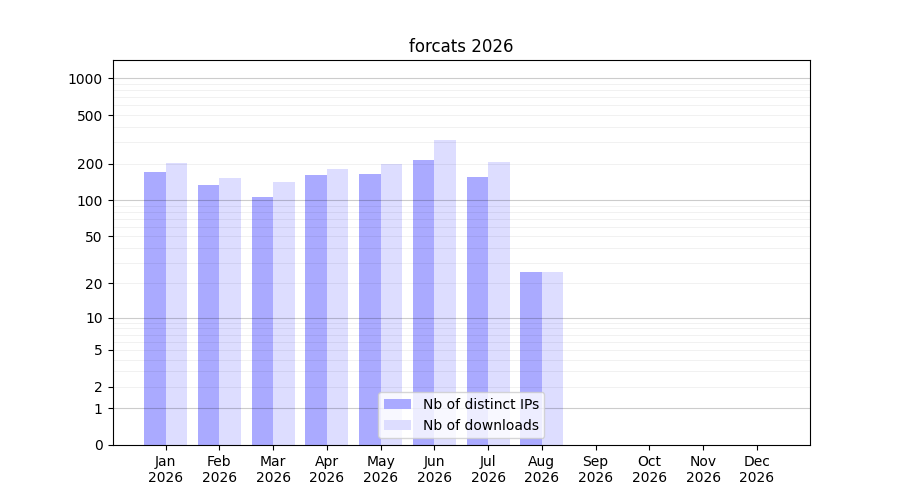Select the Apr 2026 downloads bar

tap(338, 307)
